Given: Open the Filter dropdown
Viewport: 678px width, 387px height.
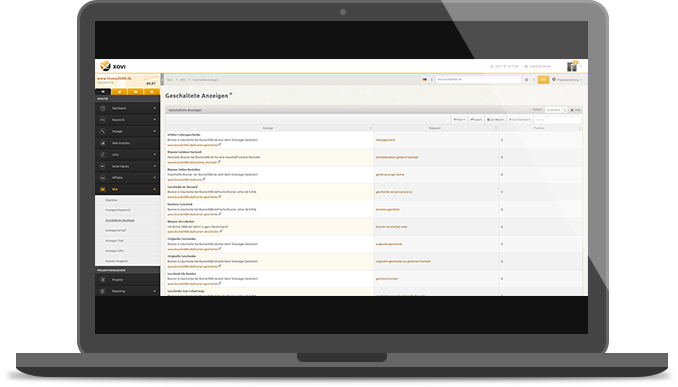Looking at the screenshot, I should pos(459,119).
